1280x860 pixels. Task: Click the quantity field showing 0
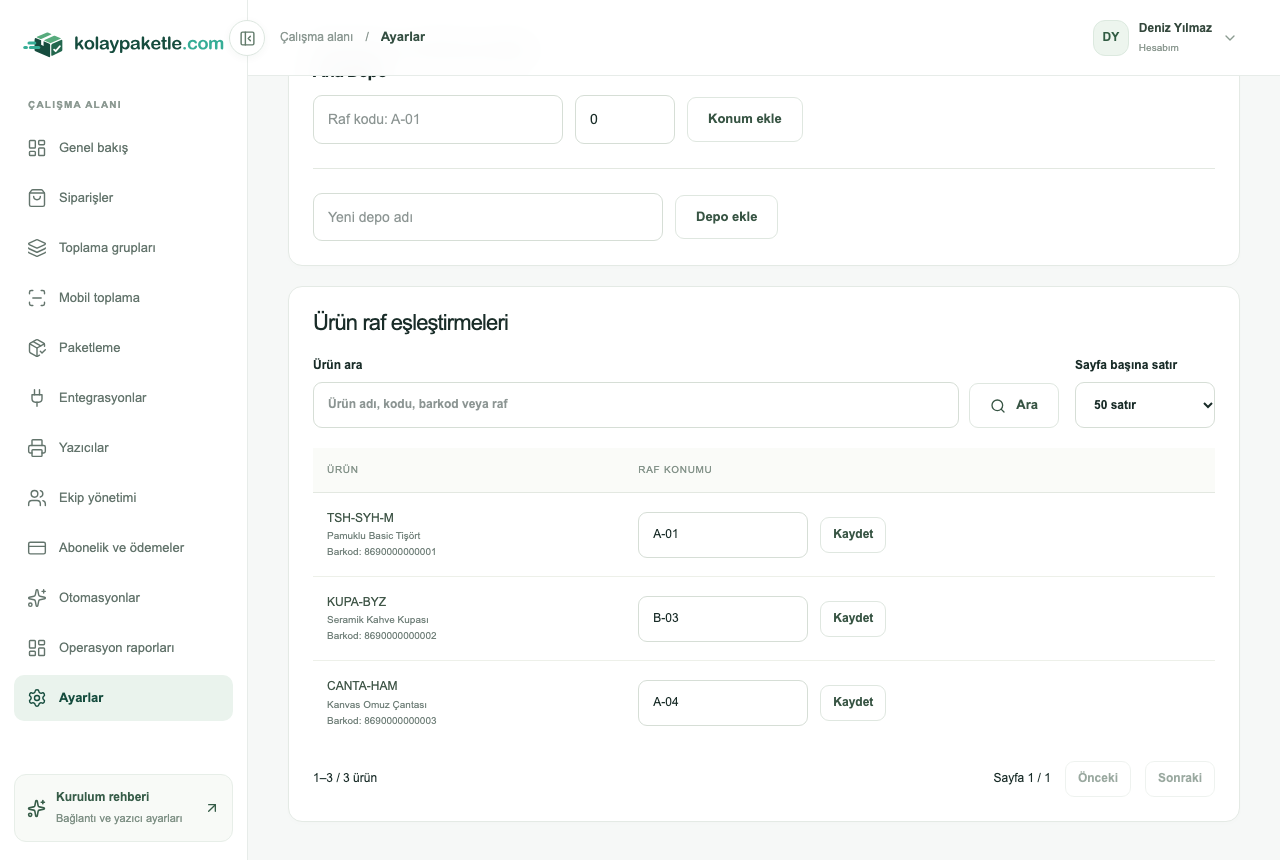(625, 119)
